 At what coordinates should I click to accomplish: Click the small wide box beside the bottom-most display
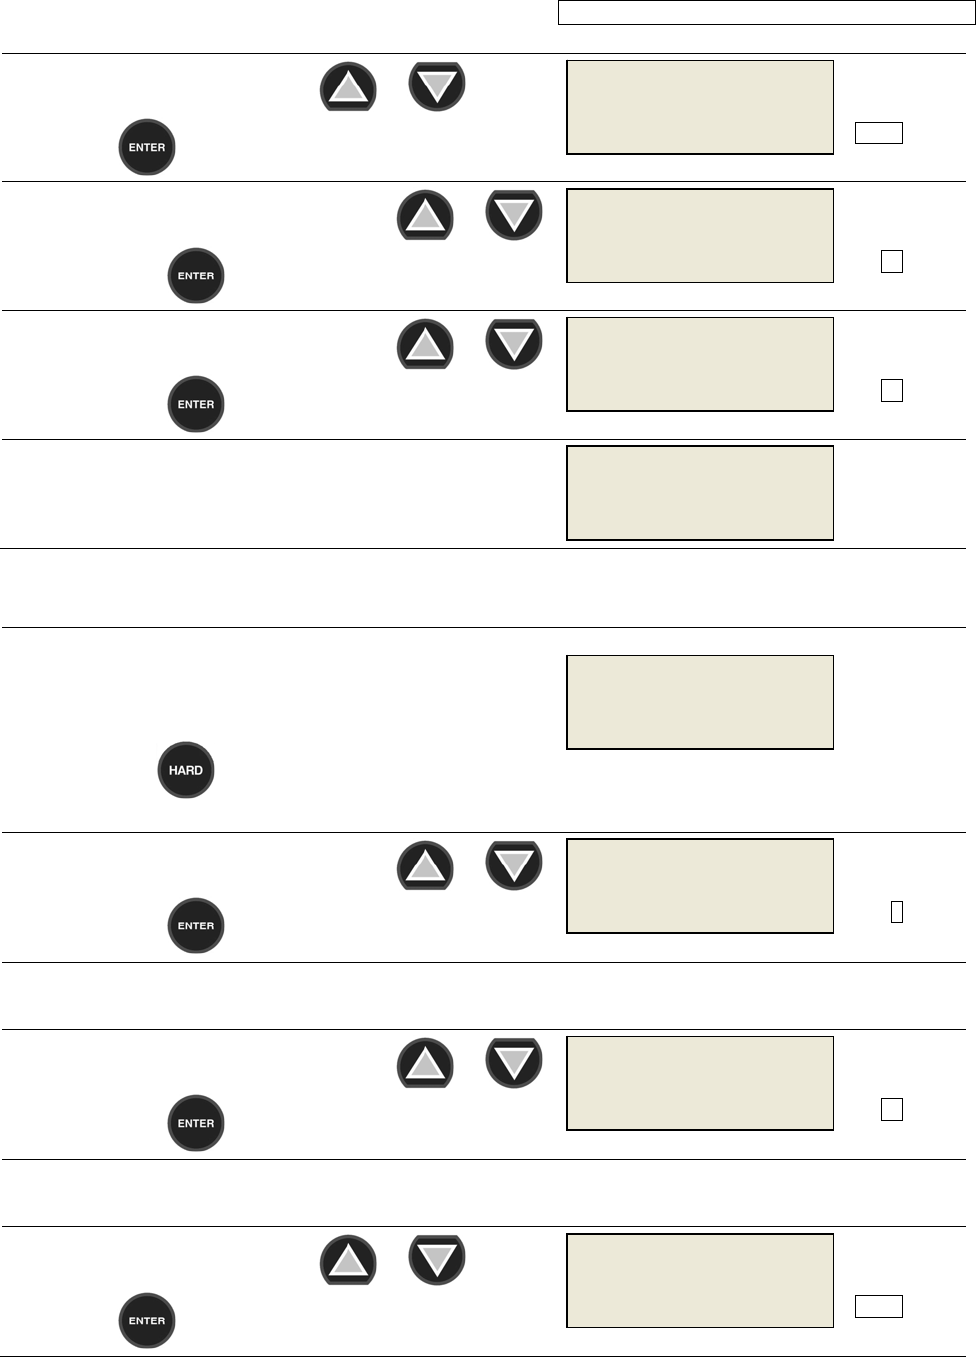[x=878, y=1306]
